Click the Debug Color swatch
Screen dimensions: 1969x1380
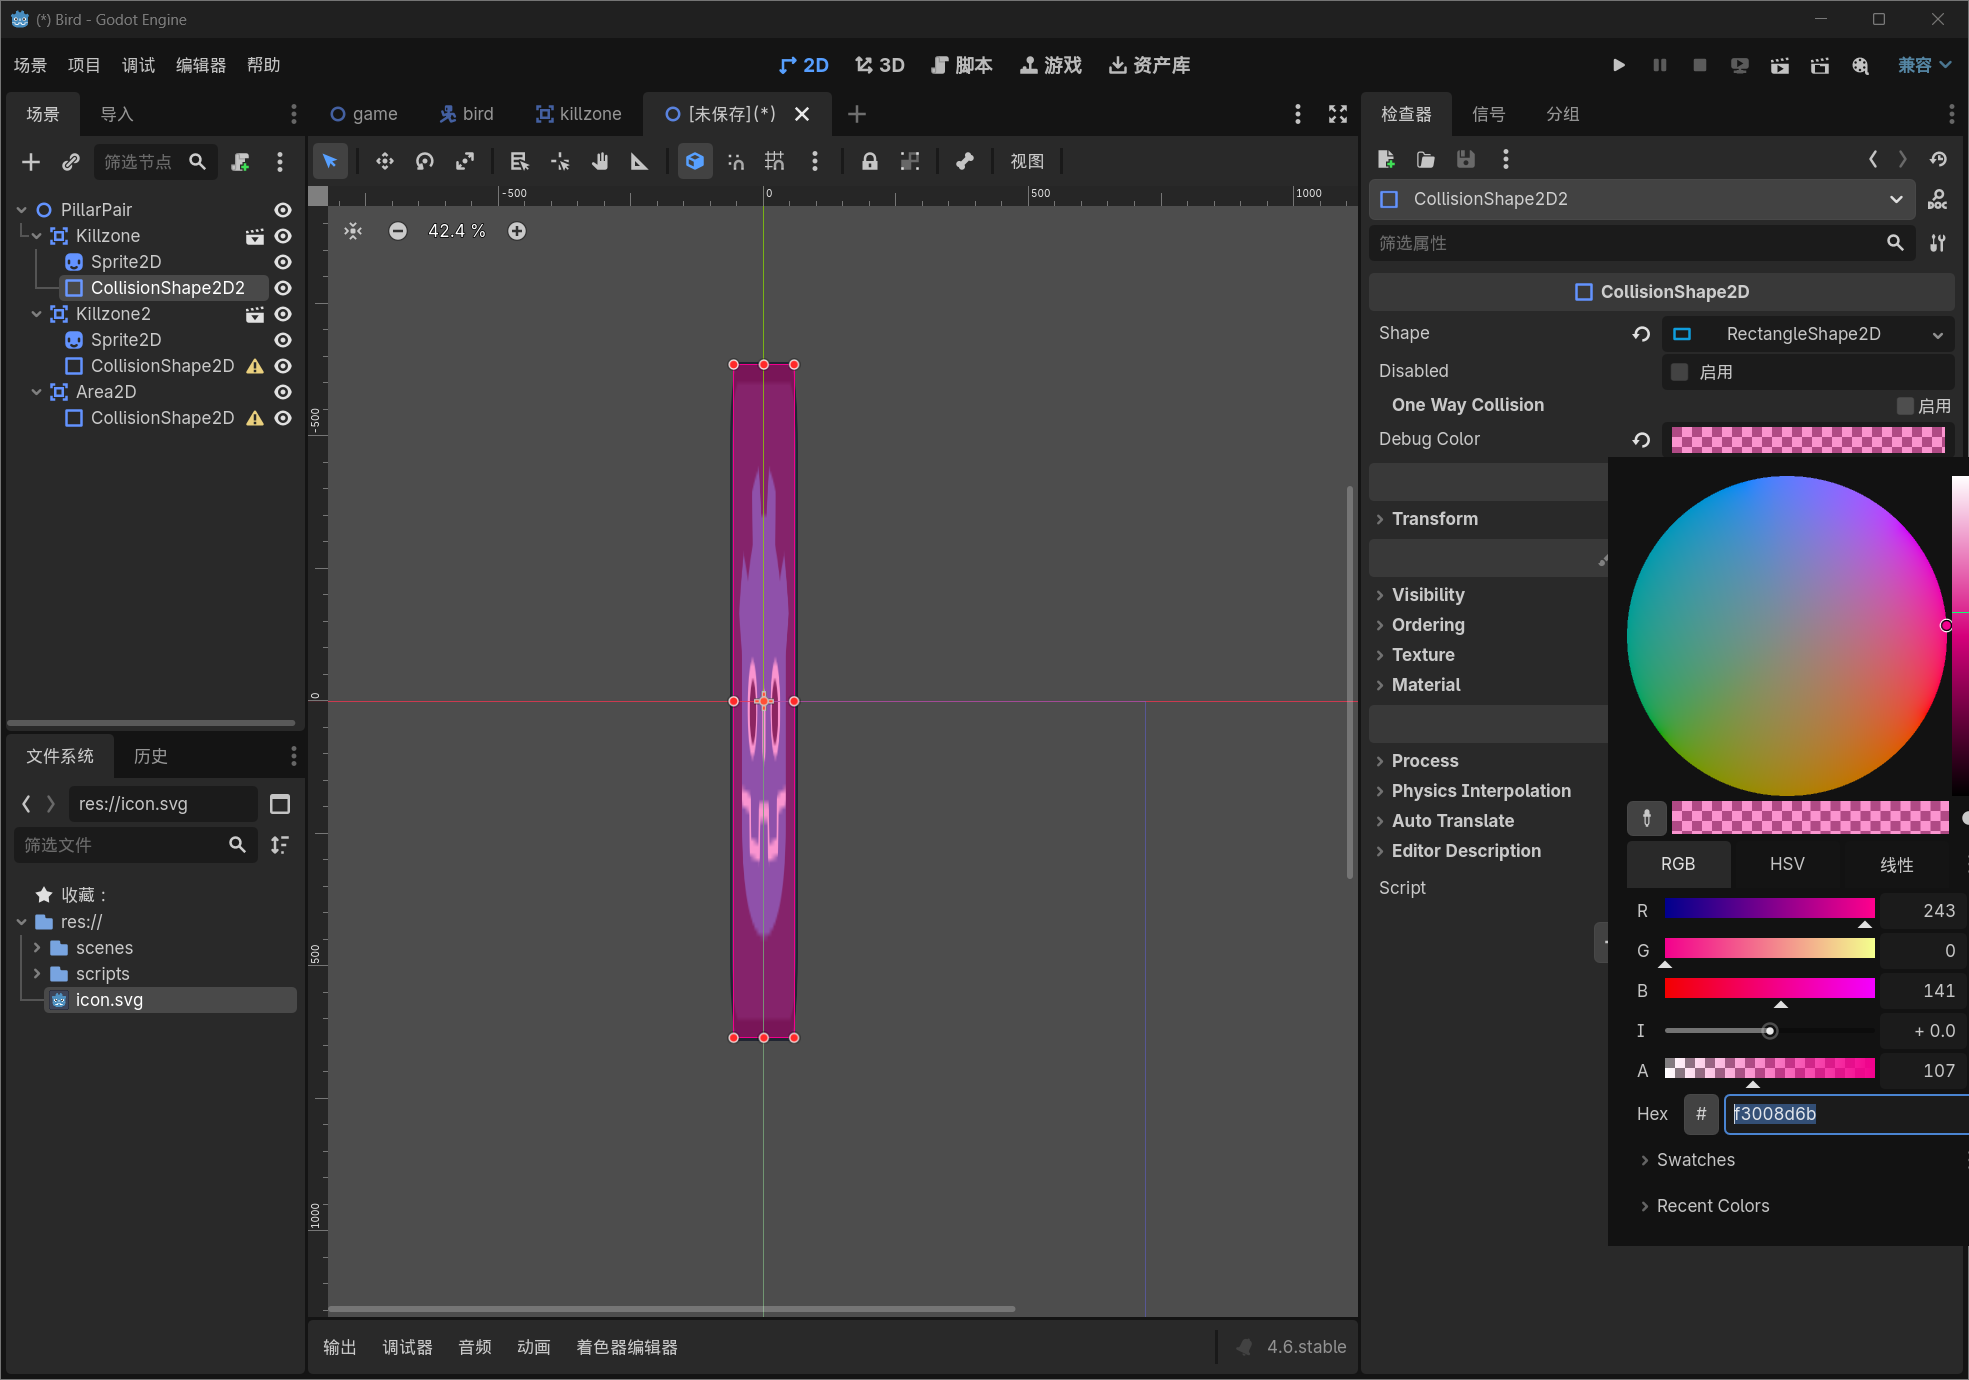tap(1808, 439)
